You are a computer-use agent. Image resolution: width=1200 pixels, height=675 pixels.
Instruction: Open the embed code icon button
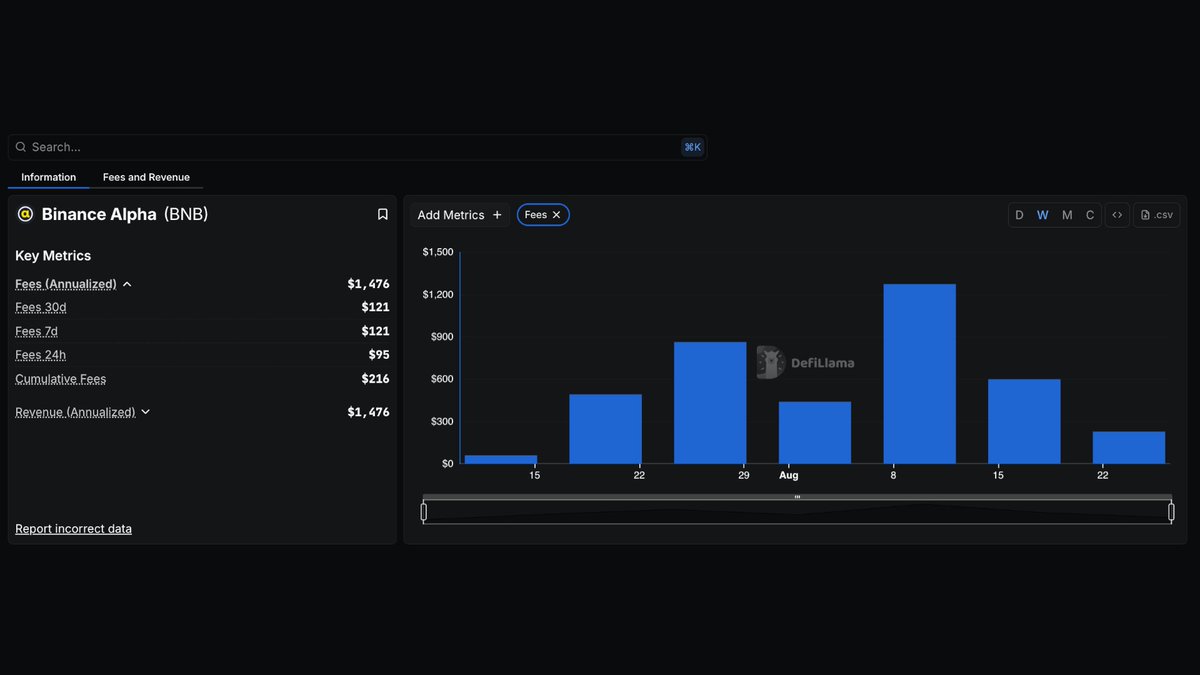[x=1117, y=215]
